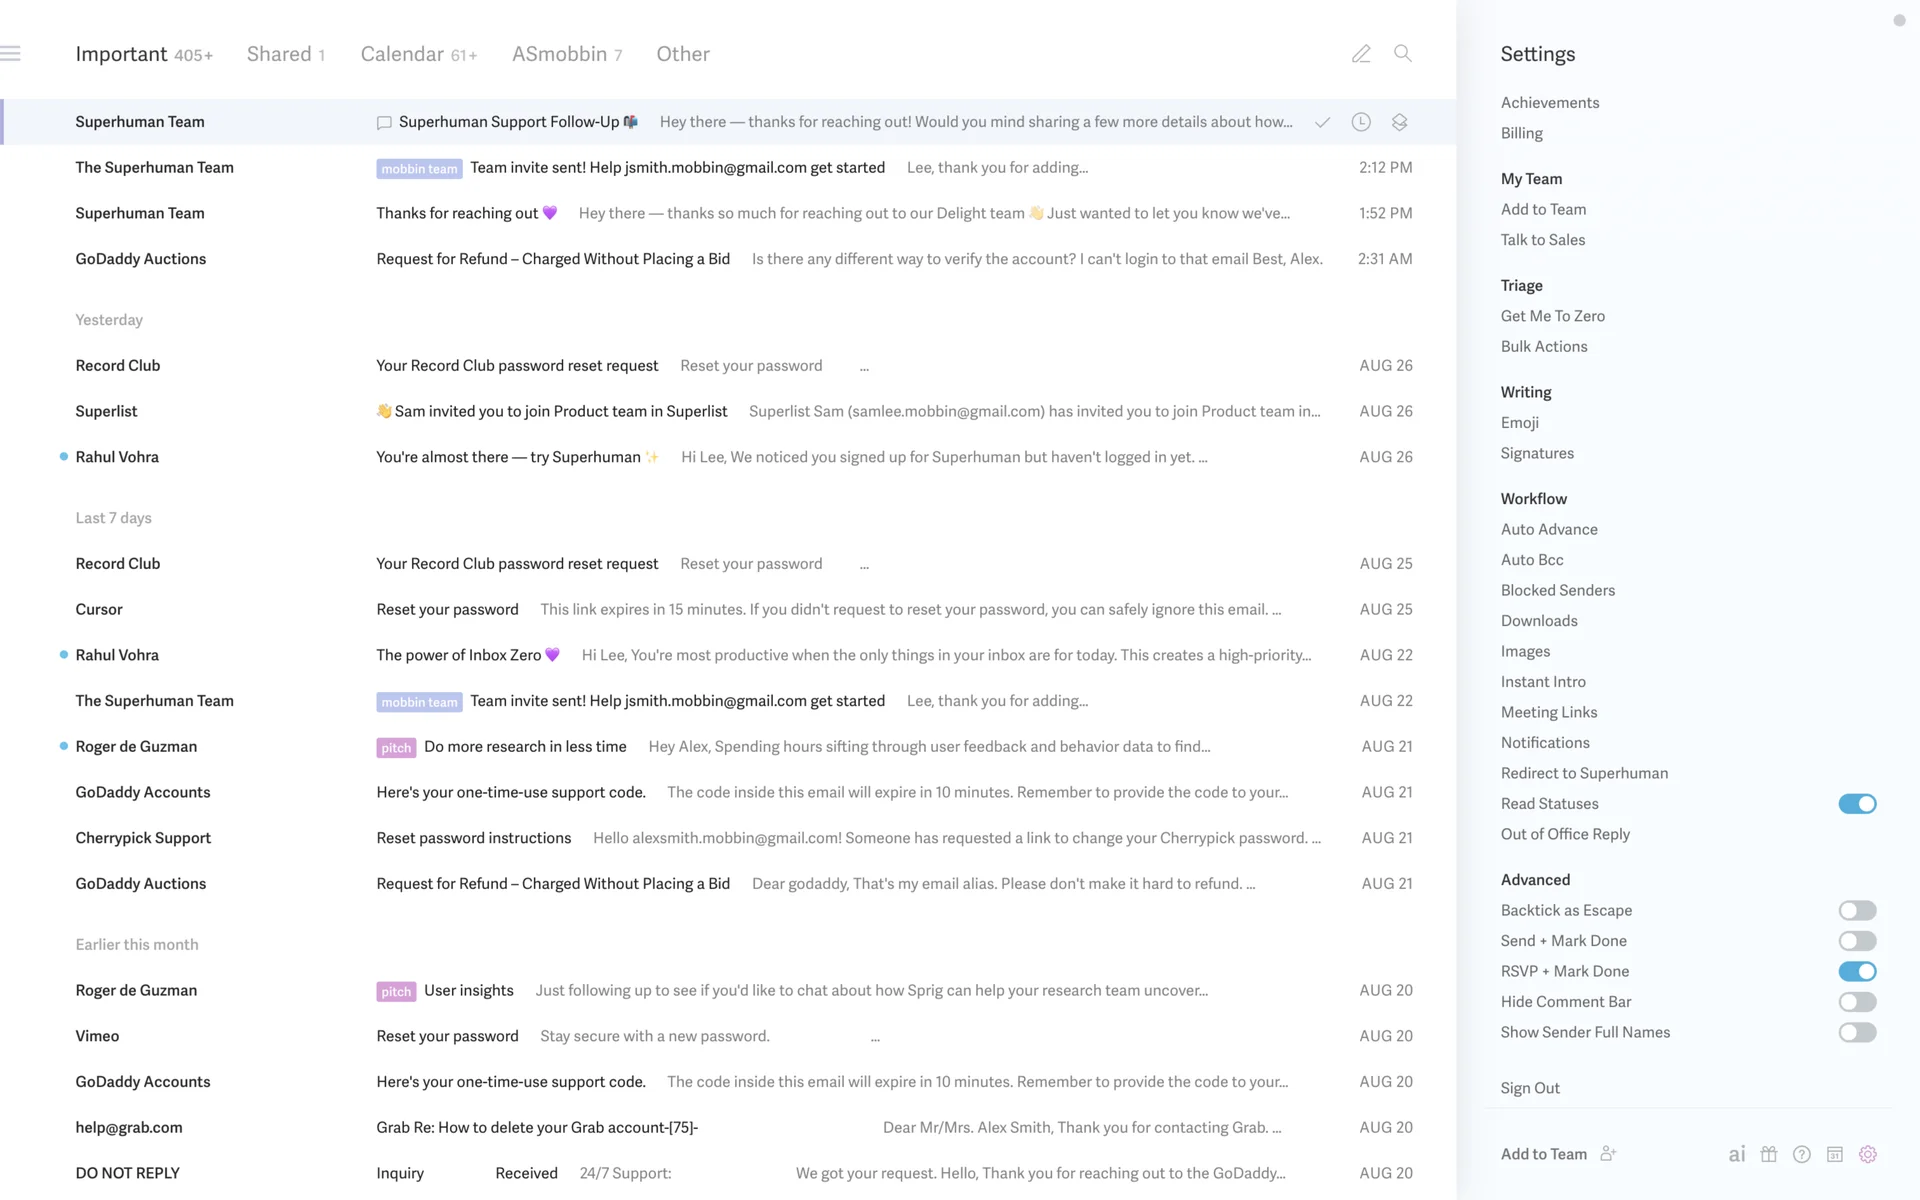Viewport: 1920px width, 1200px height.
Task: Select the Other inbox tab
Action: point(683,54)
